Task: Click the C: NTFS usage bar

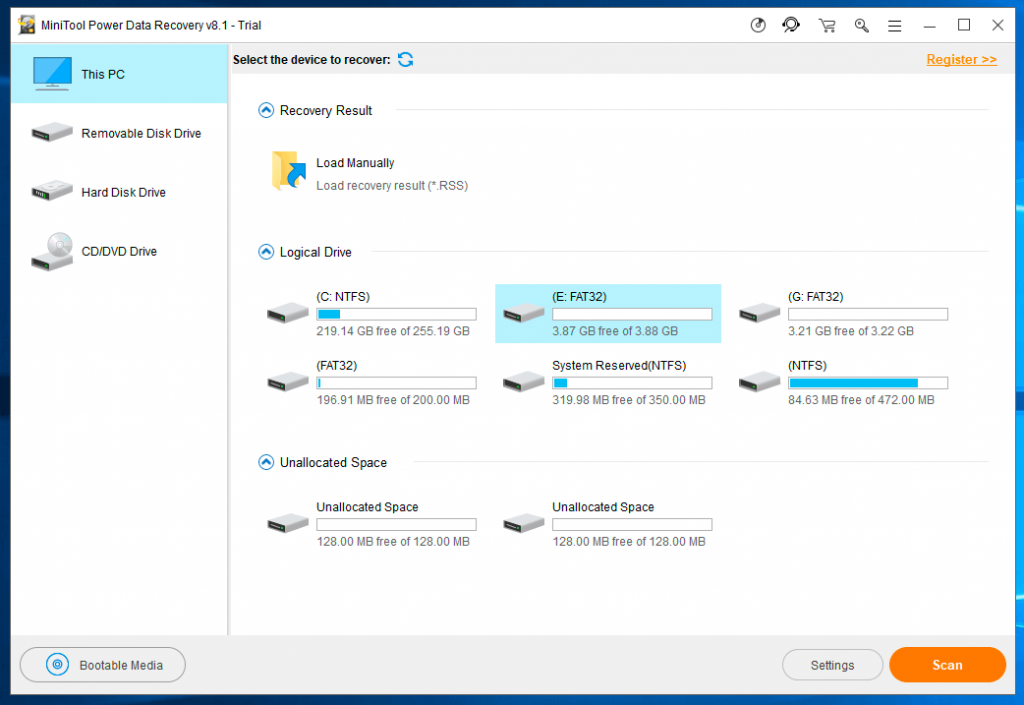Action: [396, 313]
